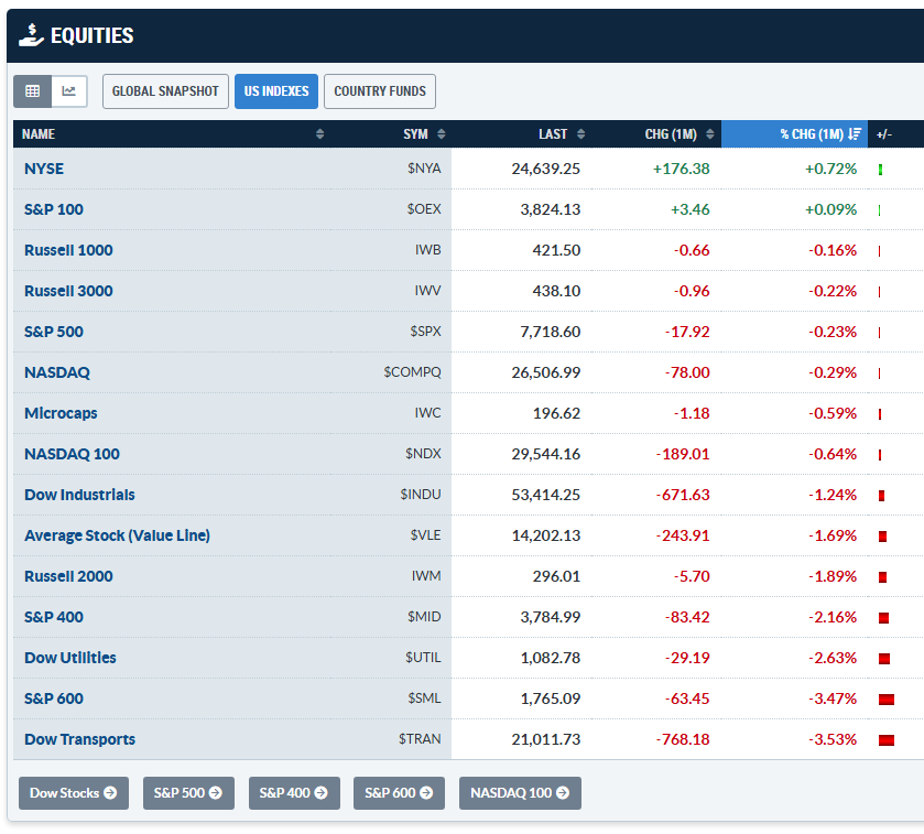The image size is (924, 834).
Task: Click the +0.09% change value
Action: tap(831, 209)
